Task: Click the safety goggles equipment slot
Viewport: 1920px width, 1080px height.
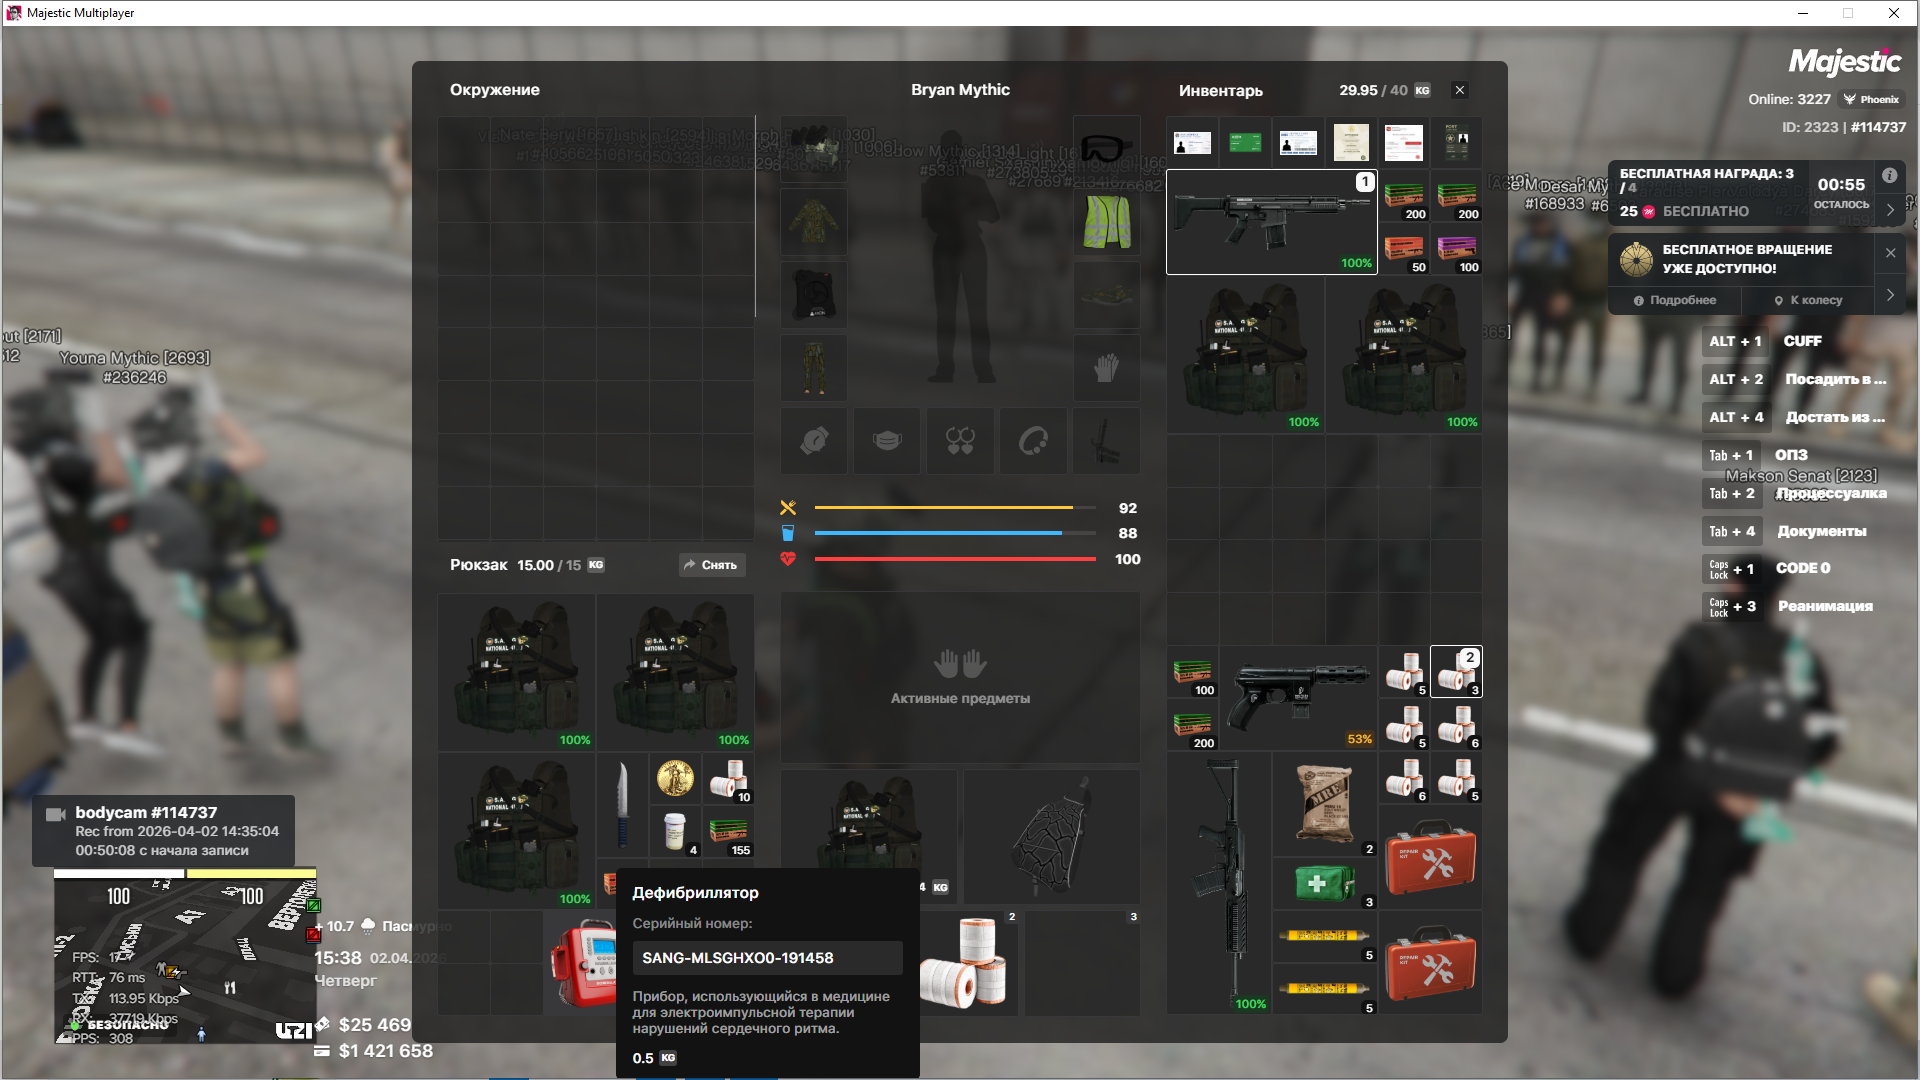Action: tap(1106, 149)
